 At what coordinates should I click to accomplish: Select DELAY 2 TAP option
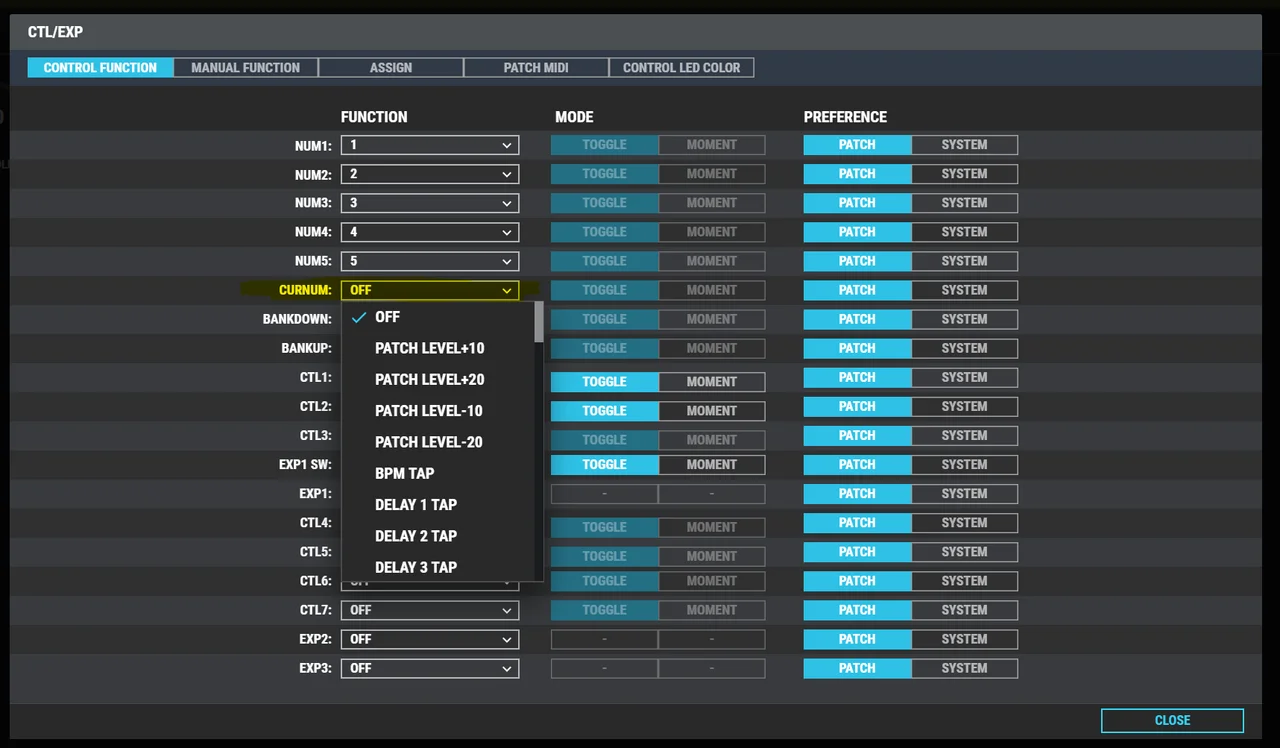tap(415, 536)
